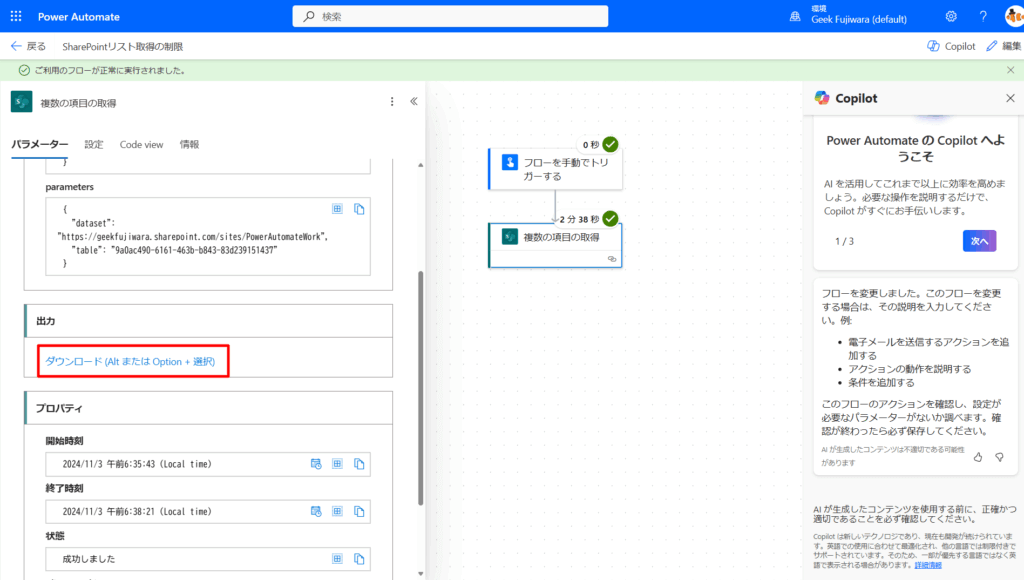Open the settings gear icon
This screenshot has width=1024, height=580.
click(x=951, y=16)
